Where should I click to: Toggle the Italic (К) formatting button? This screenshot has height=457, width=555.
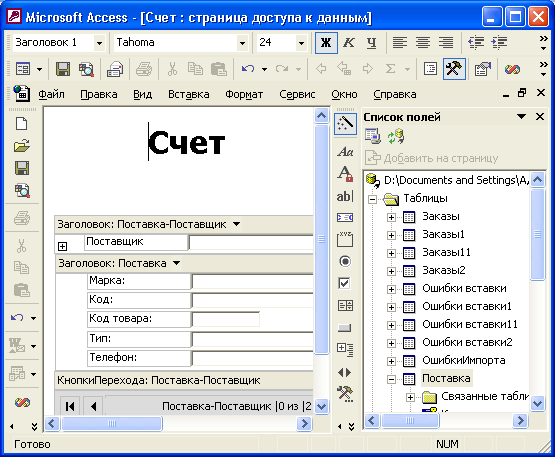click(x=349, y=43)
